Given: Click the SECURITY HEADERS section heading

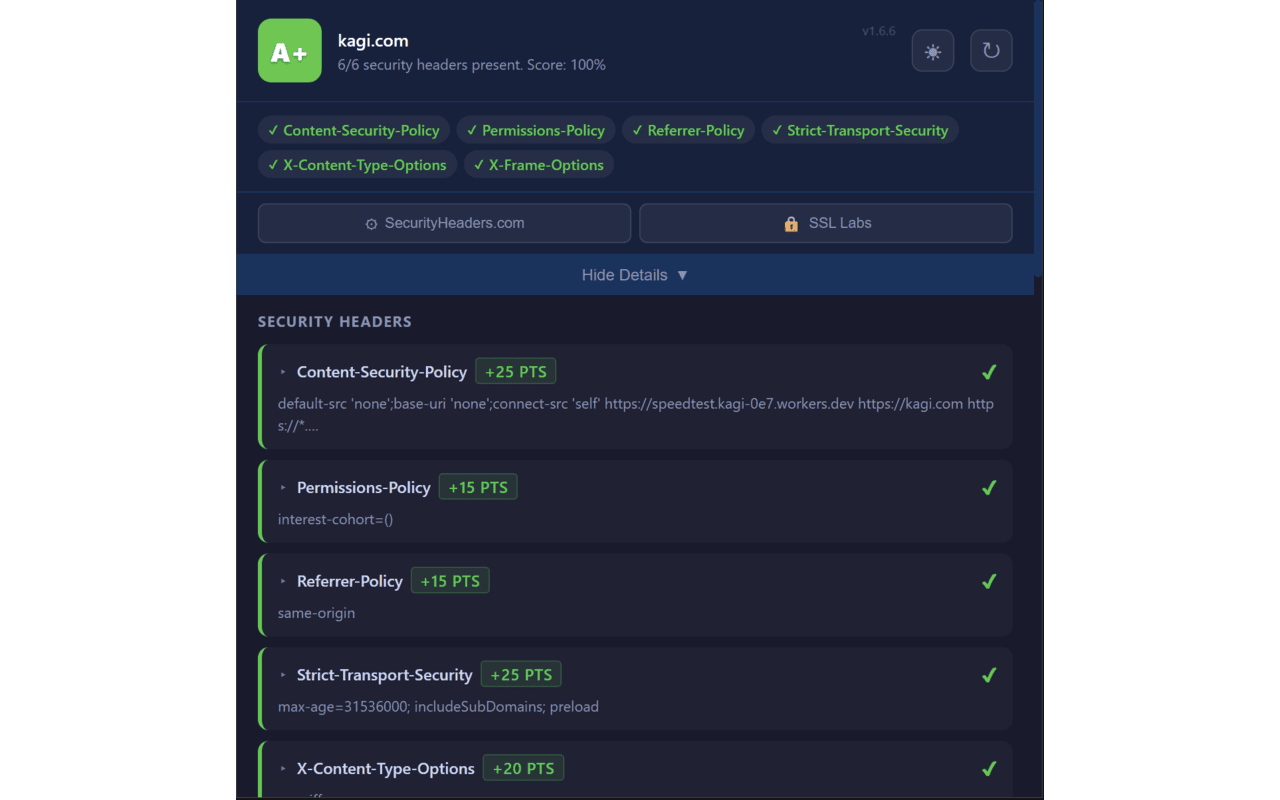Looking at the screenshot, I should point(335,322).
